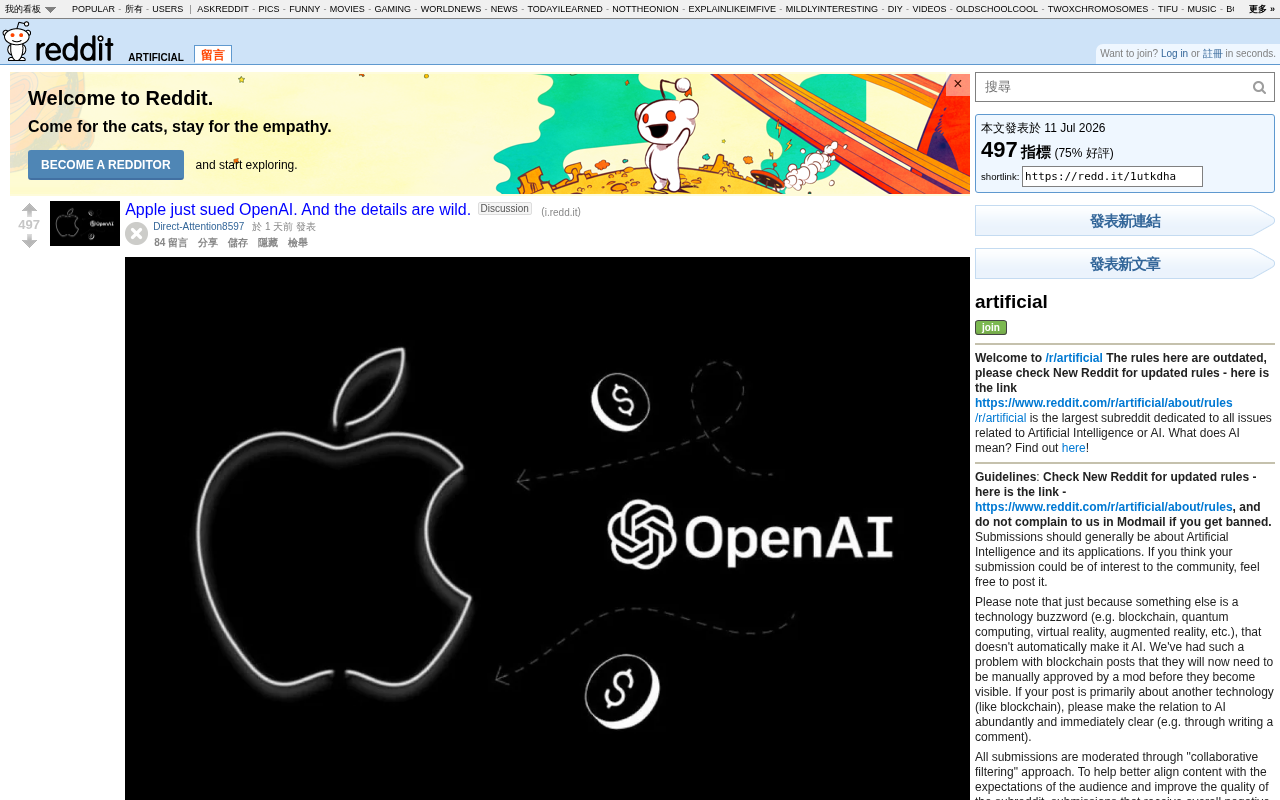Open ASKREDDIT in top bar

[x=223, y=9]
